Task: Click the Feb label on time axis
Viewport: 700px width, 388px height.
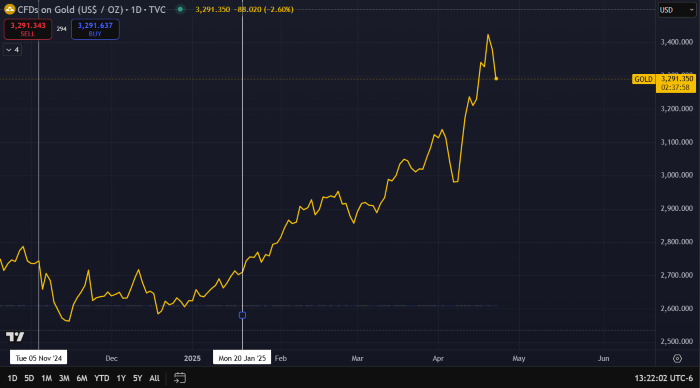Action: click(x=281, y=358)
